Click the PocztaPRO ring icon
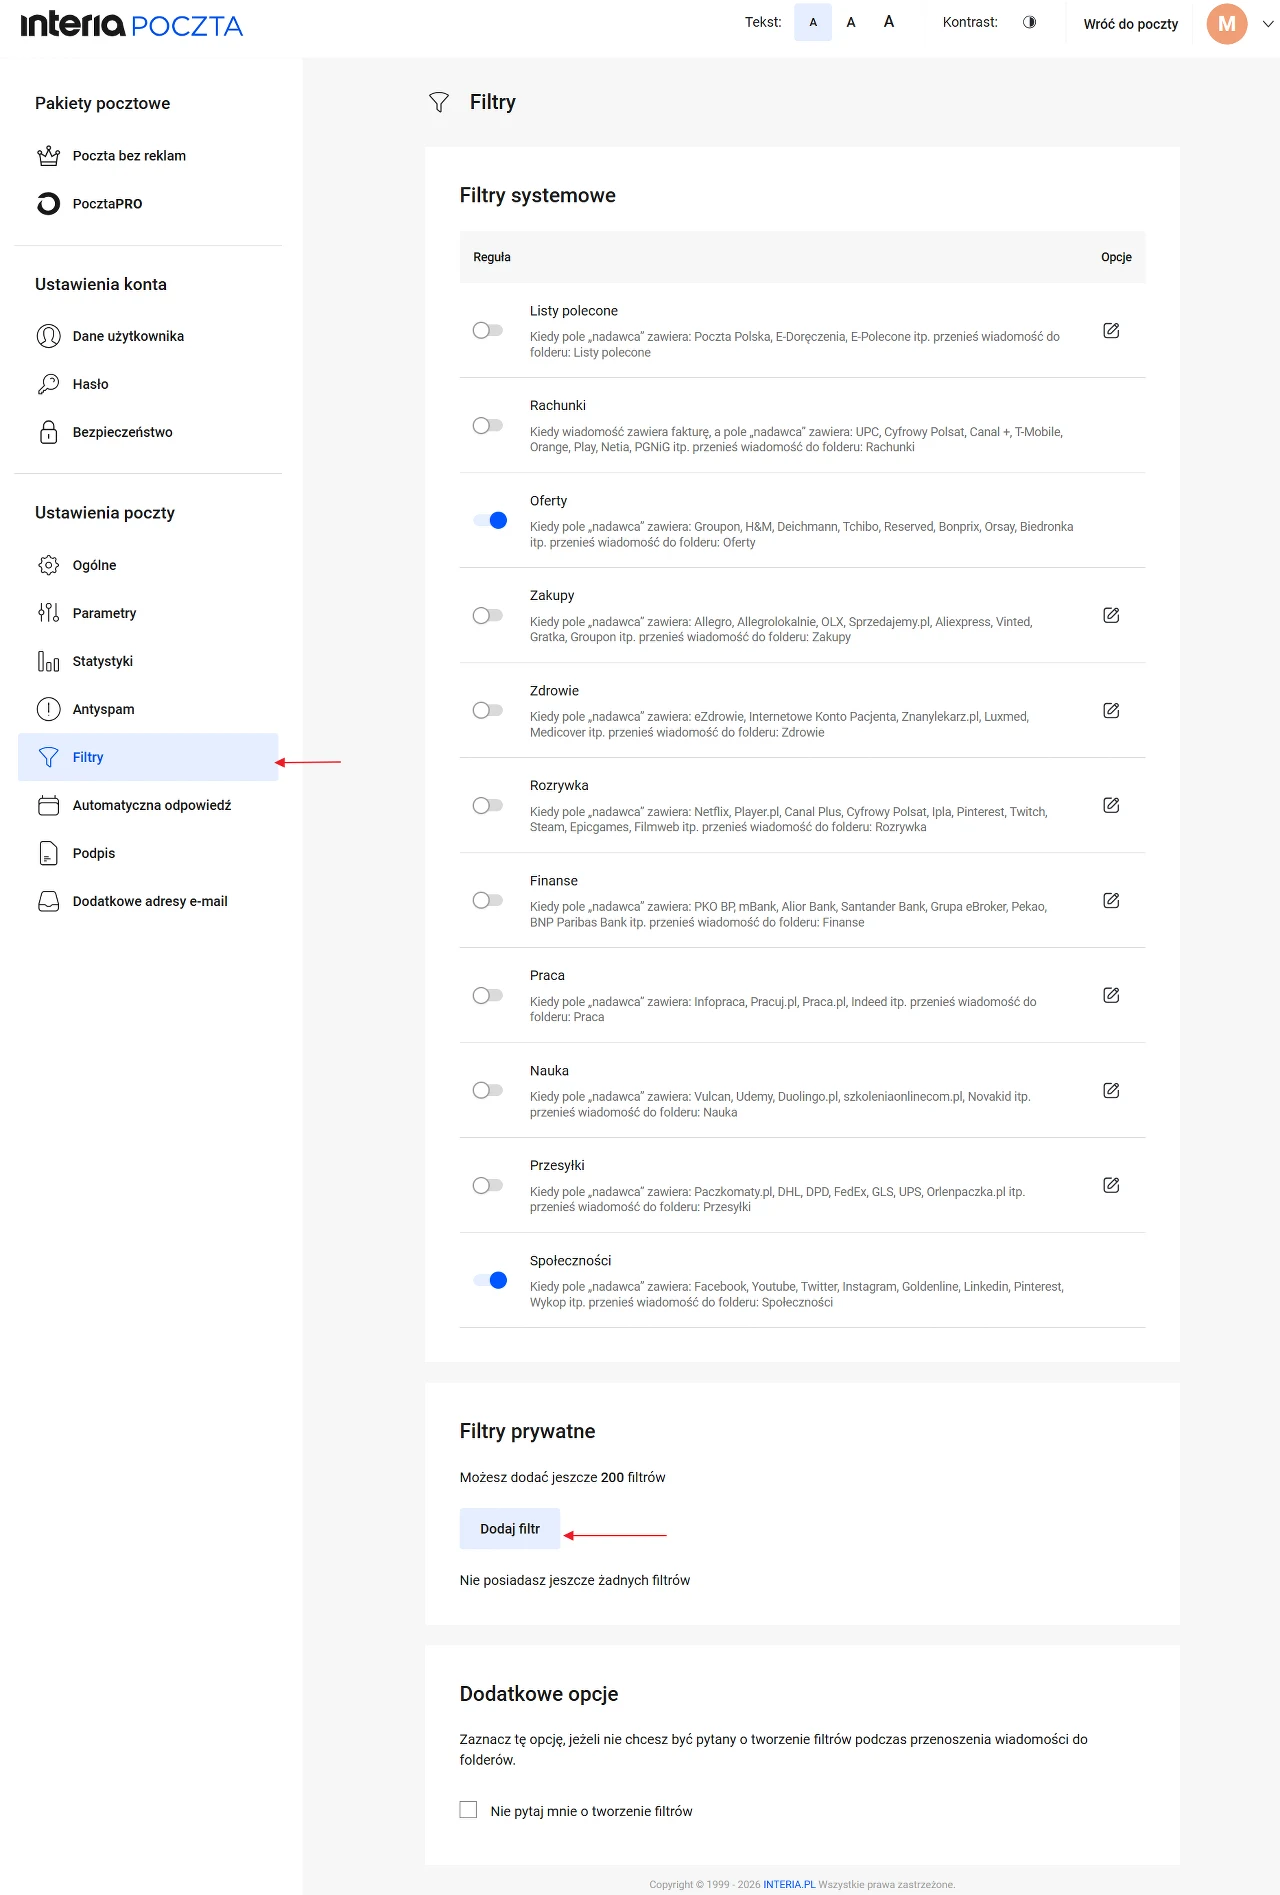The image size is (1280, 1895). pyautogui.click(x=48, y=204)
